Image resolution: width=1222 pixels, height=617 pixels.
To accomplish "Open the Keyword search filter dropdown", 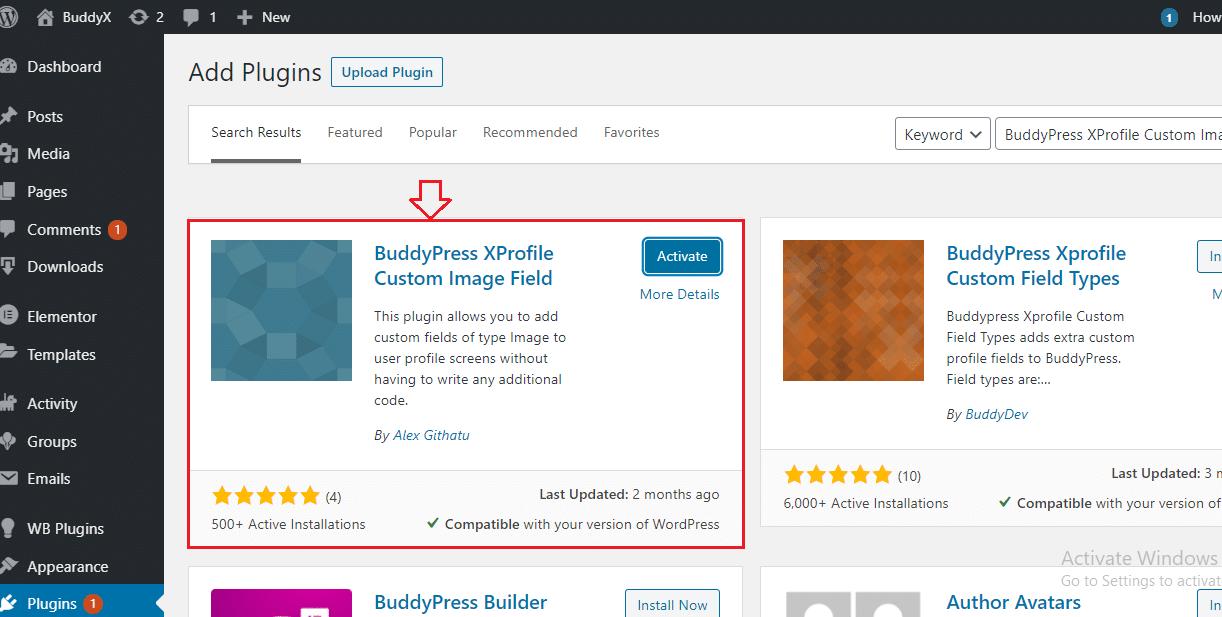I will 941,133.
